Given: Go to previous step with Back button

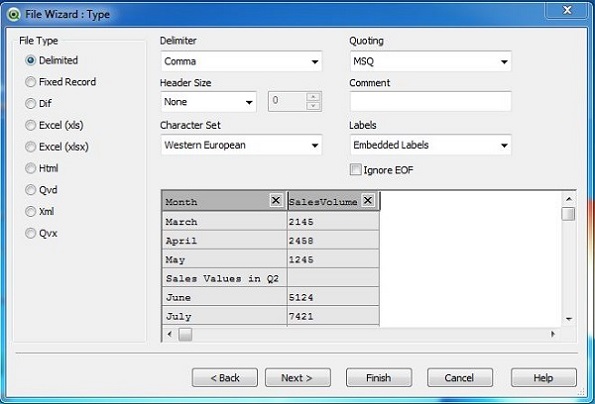Looking at the screenshot, I should (225, 377).
